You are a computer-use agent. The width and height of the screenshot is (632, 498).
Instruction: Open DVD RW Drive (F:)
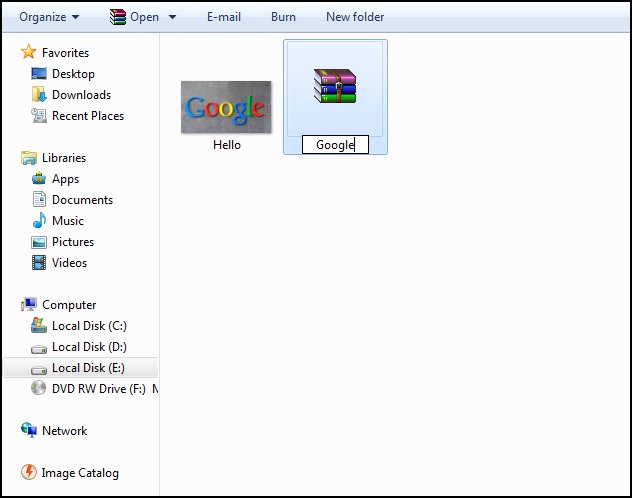pyautogui.click(x=99, y=389)
